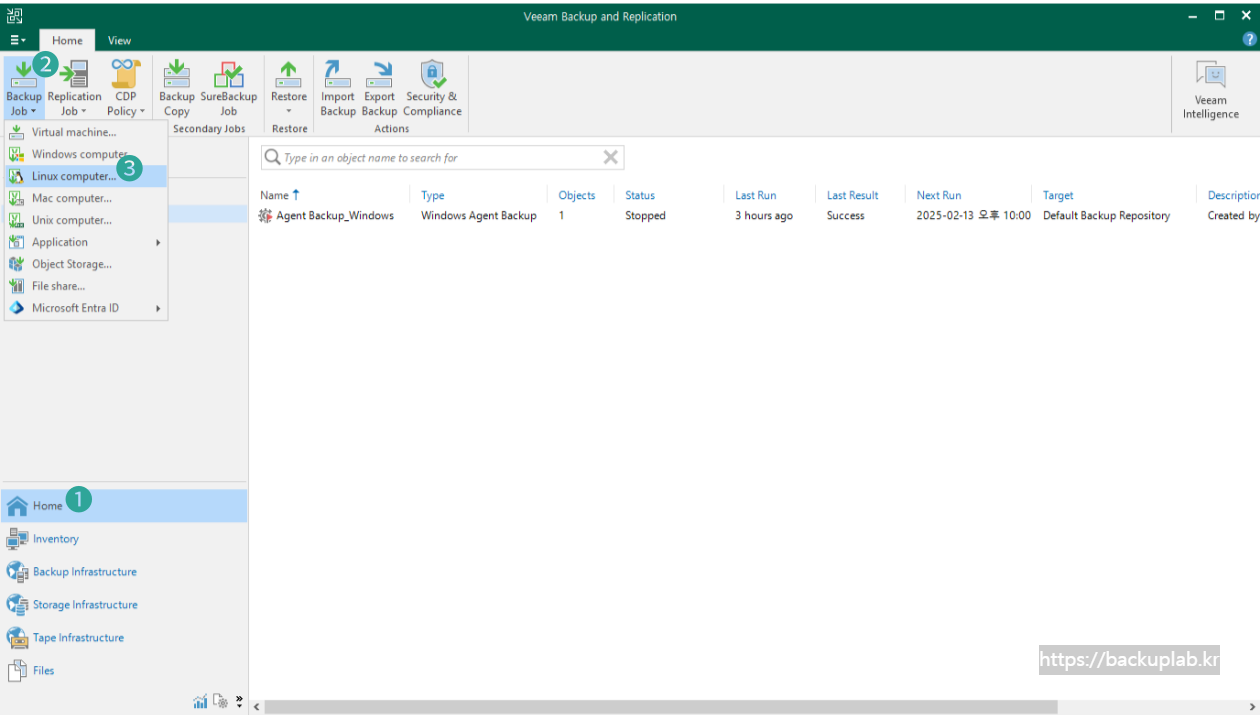Image resolution: width=1260 pixels, height=715 pixels.
Task: Open the Storage Infrastructure pane
Action: pos(124,605)
